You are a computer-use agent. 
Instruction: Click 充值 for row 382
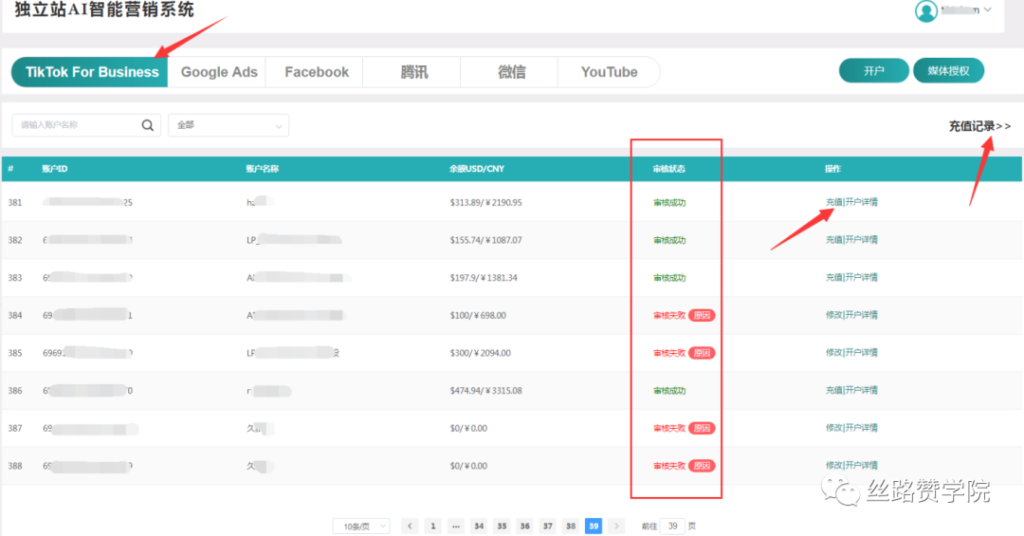coord(834,240)
